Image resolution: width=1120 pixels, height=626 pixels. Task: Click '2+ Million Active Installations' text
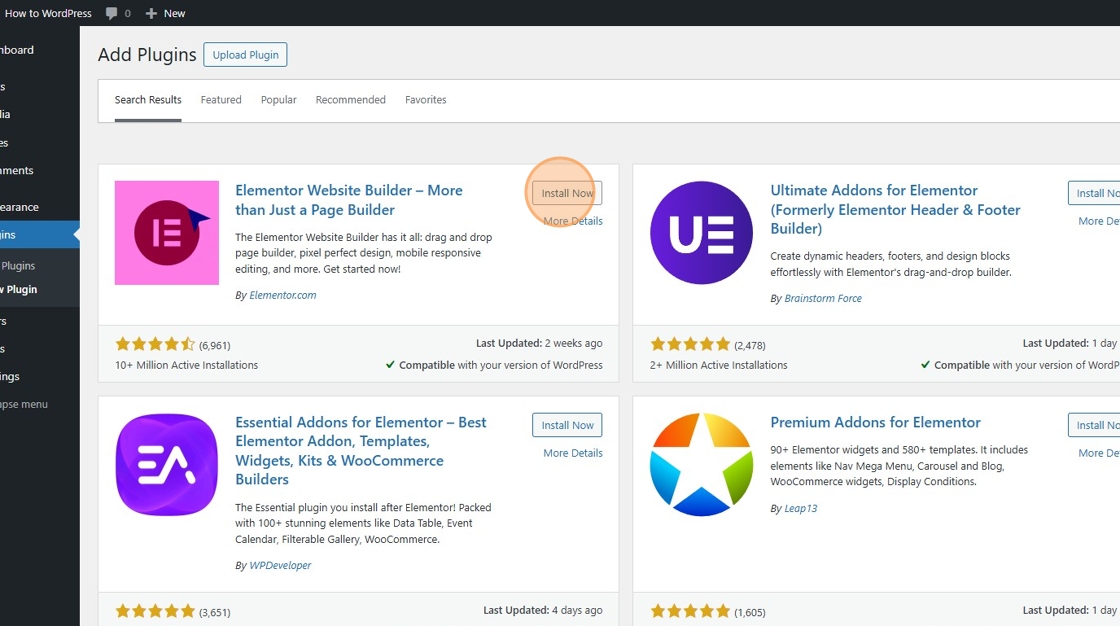tap(719, 365)
